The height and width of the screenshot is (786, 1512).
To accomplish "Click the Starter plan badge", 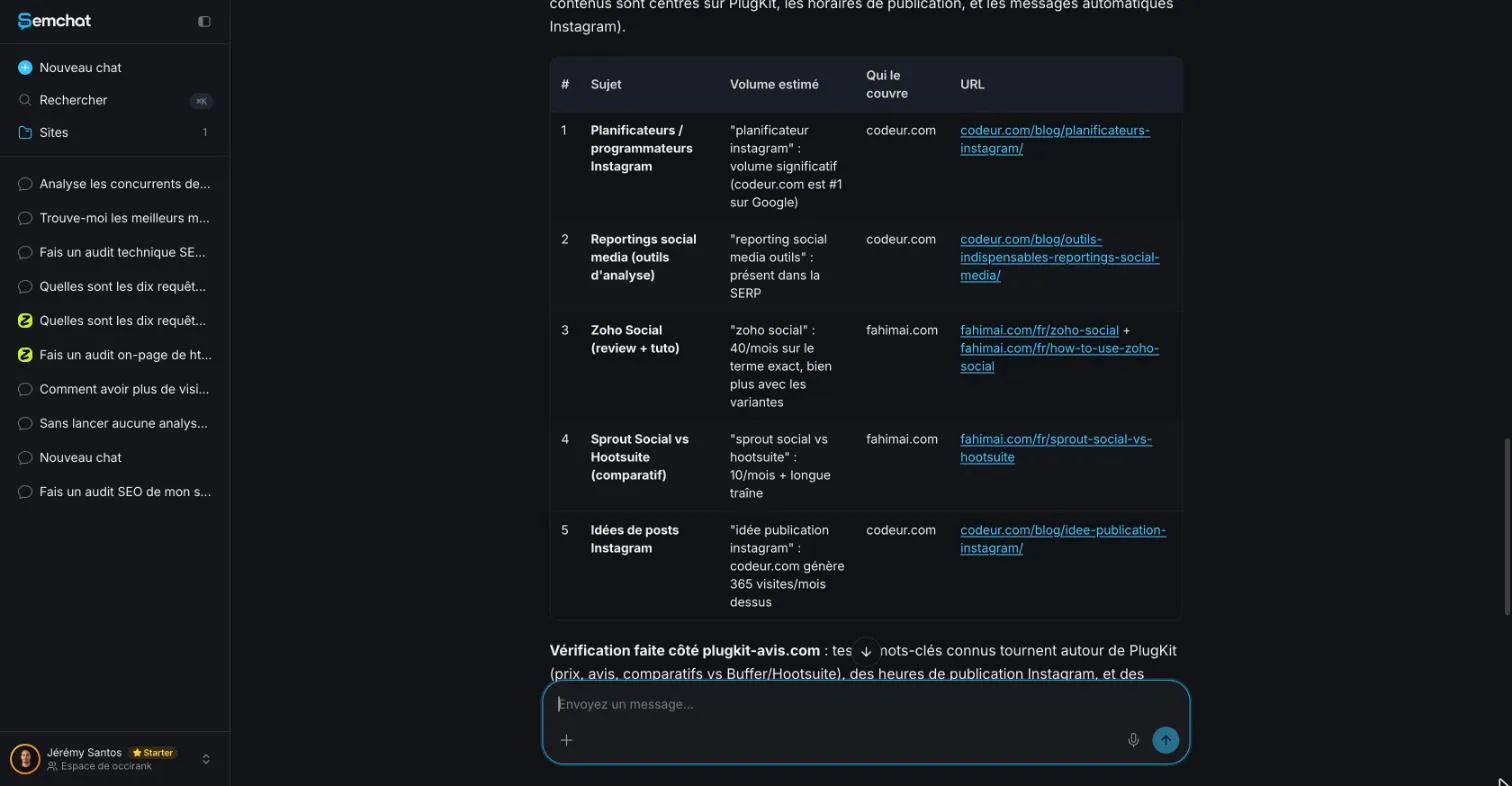I will (x=153, y=753).
